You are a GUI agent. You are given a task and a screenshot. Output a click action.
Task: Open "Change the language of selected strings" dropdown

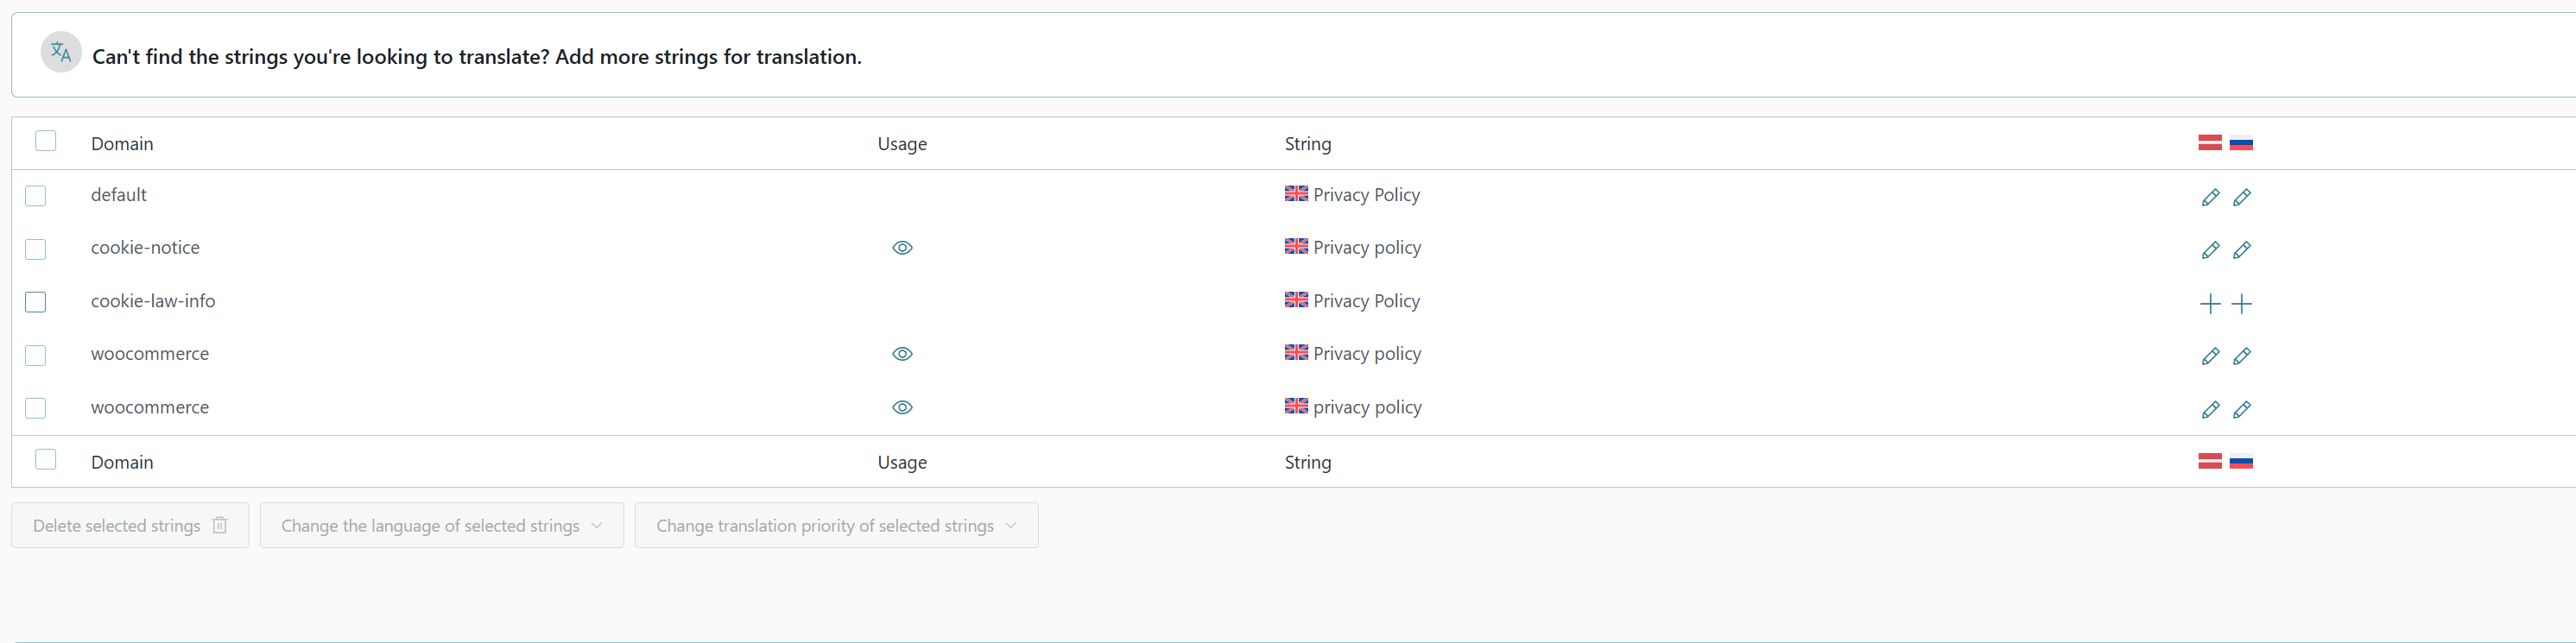tap(441, 526)
